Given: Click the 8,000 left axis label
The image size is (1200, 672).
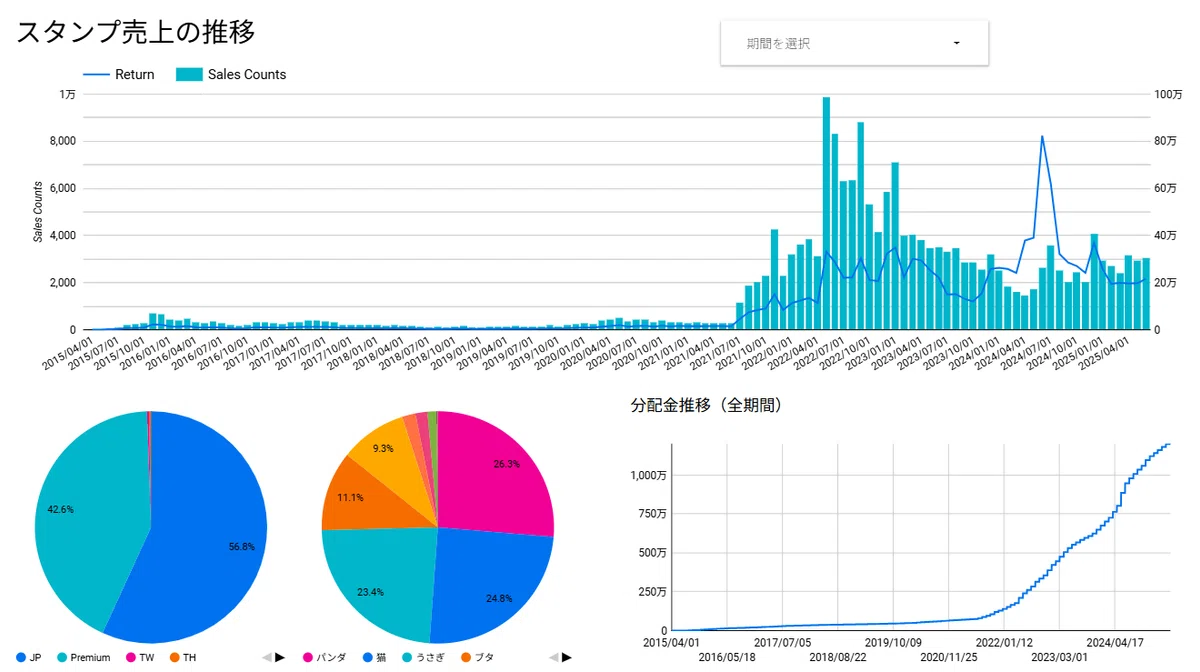Looking at the screenshot, I should pos(62,141).
